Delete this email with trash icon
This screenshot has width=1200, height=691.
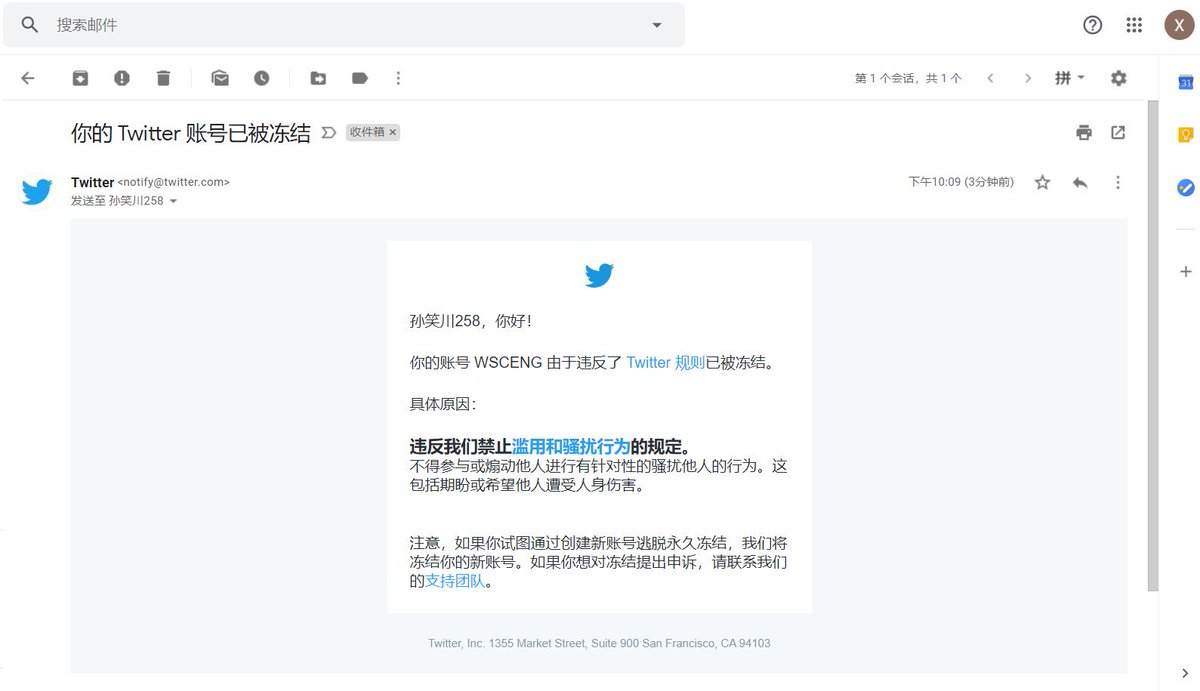click(164, 78)
